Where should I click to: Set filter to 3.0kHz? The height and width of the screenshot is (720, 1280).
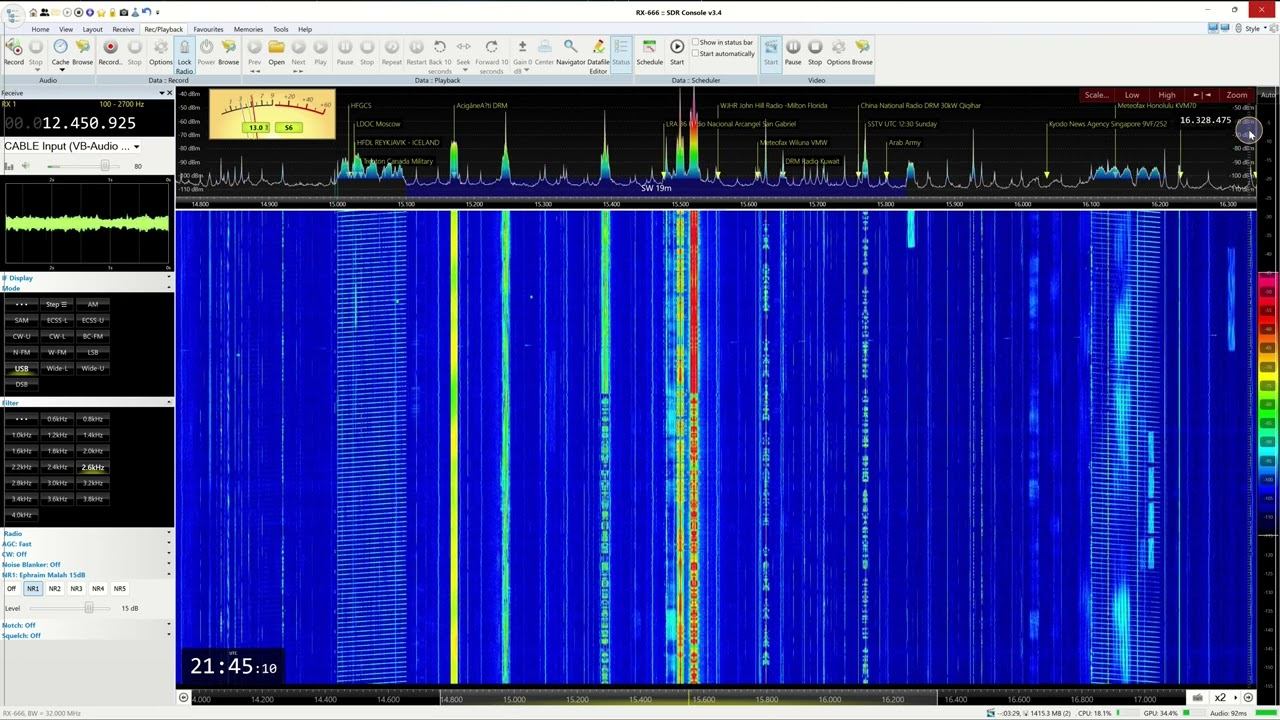click(x=57, y=483)
